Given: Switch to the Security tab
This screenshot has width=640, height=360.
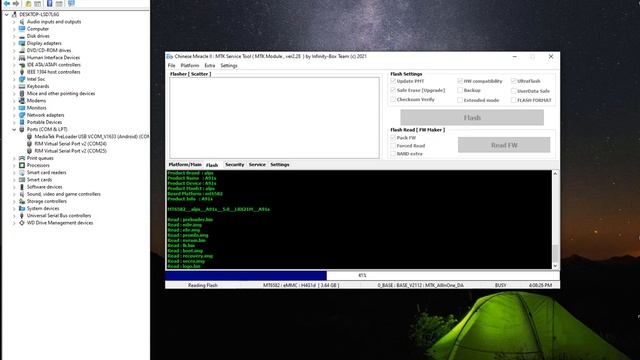Looking at the screenshot, I should click(x=235, y=164).
